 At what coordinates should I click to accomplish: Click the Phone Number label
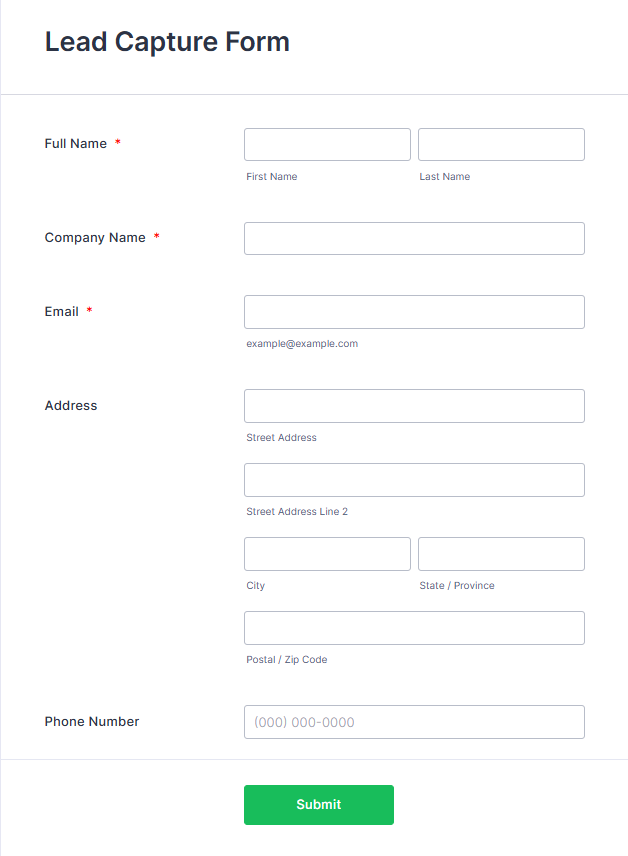coord(92,722)
